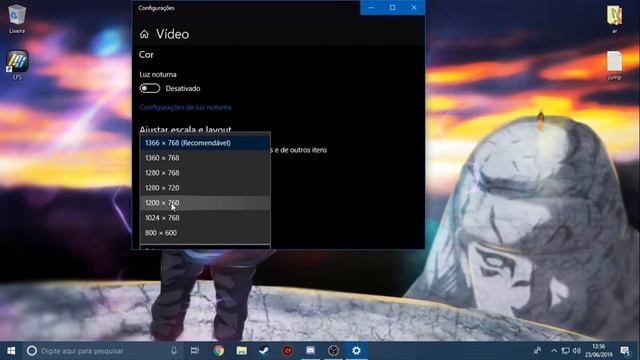Open the People icon in system tray
The image size is (640, 360).
coord(538,351)
